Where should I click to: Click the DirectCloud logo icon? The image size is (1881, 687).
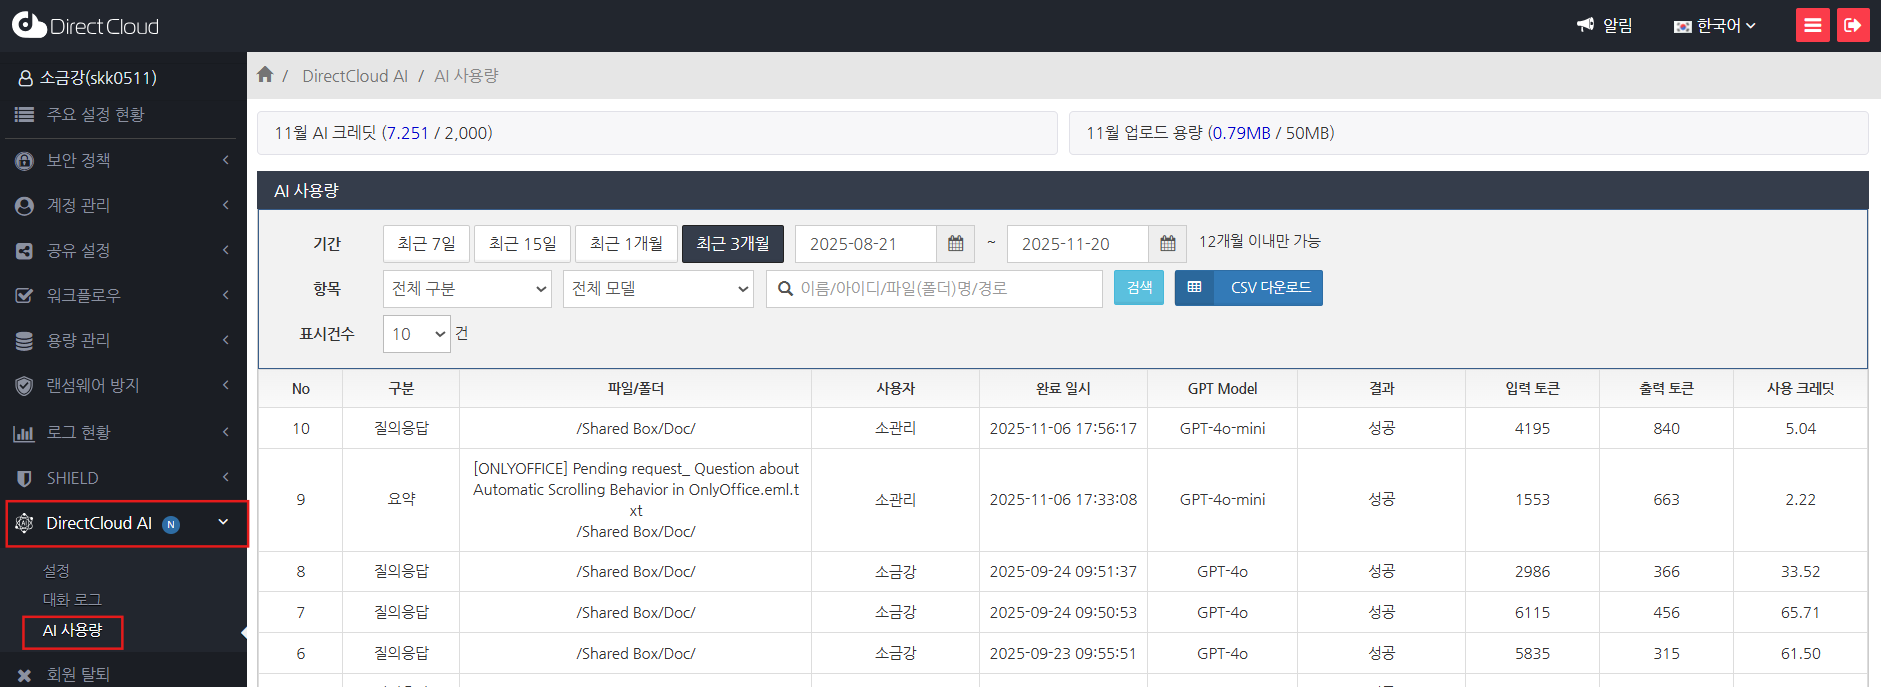[28, 25]
